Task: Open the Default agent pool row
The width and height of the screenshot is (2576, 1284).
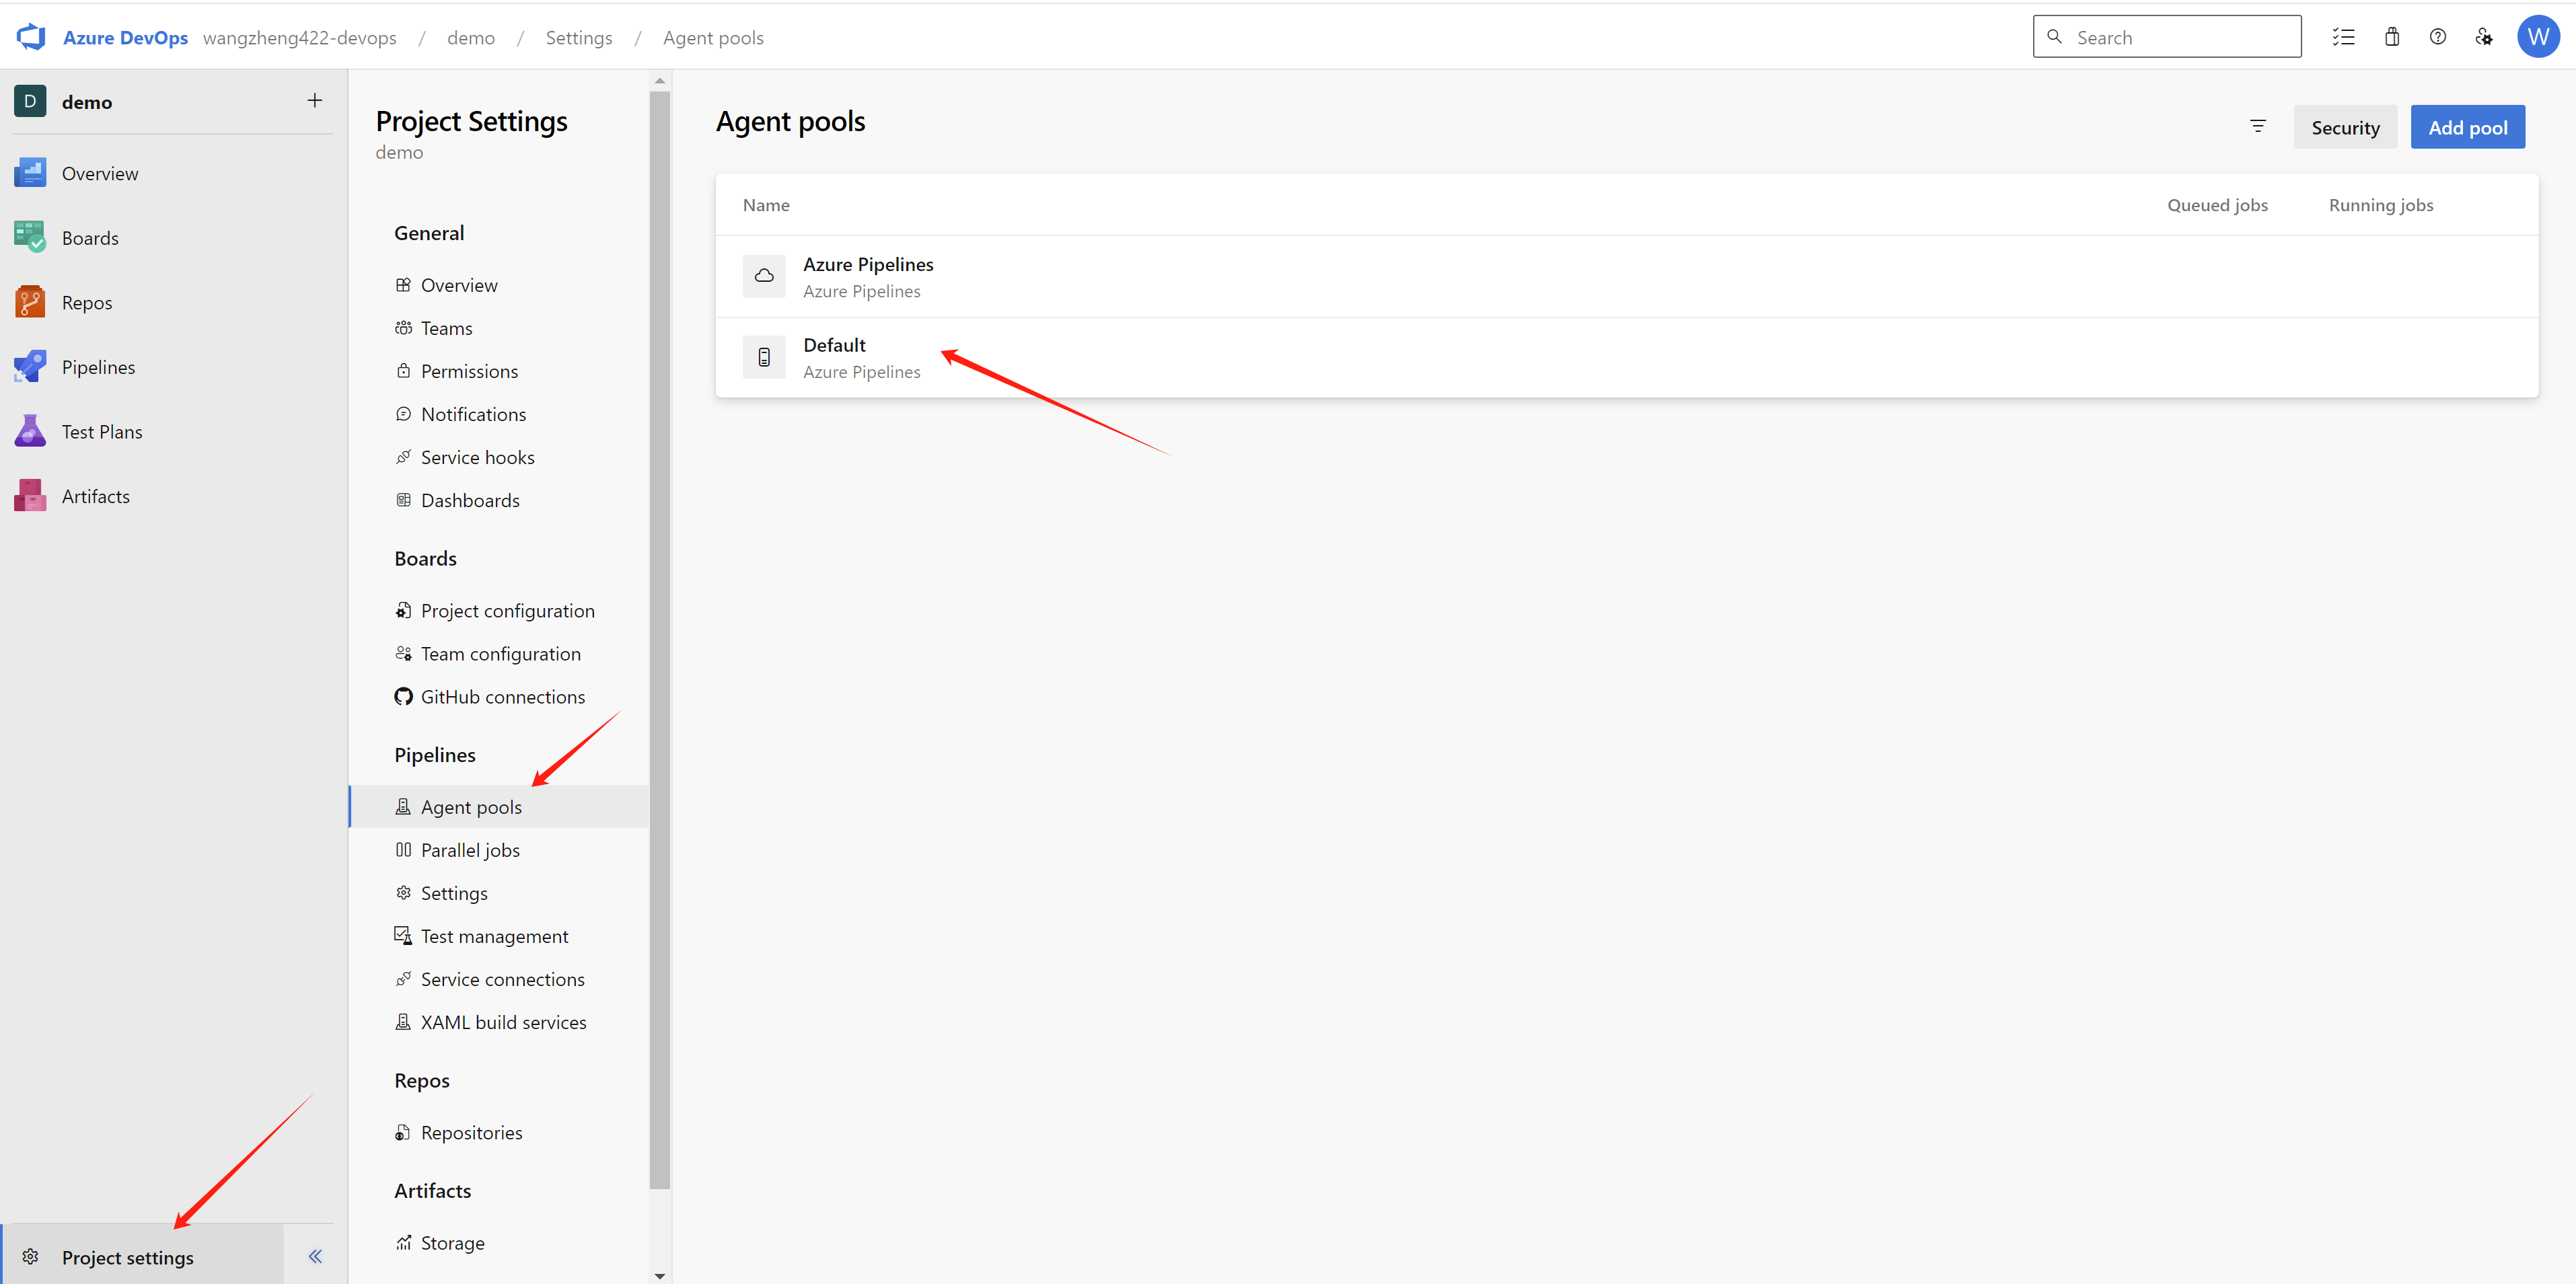Action: click(x=834, y=345)
